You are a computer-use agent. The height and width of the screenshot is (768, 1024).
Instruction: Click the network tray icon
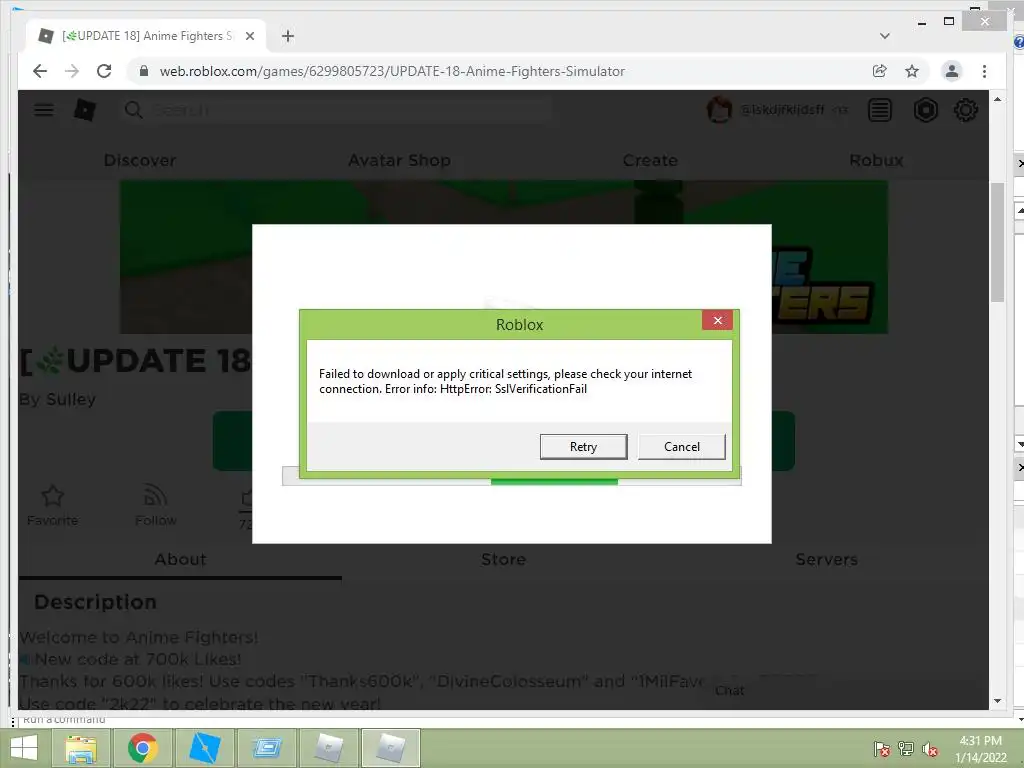coord(906,749)
